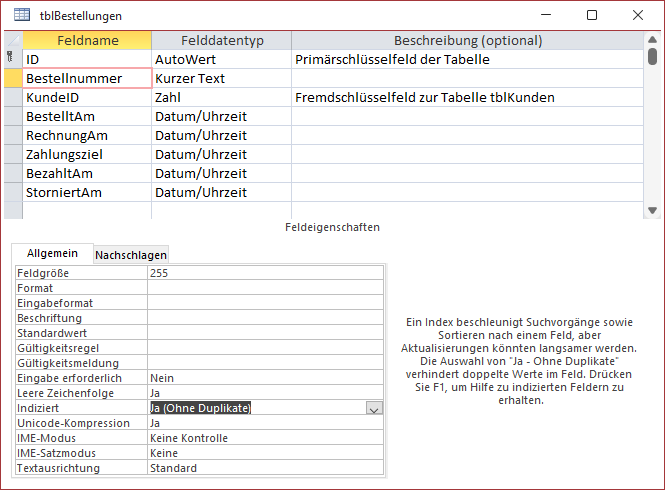Click the Beschriftung property value field
The height and width of the screenshot is (490, 665).
coord(265,318)
